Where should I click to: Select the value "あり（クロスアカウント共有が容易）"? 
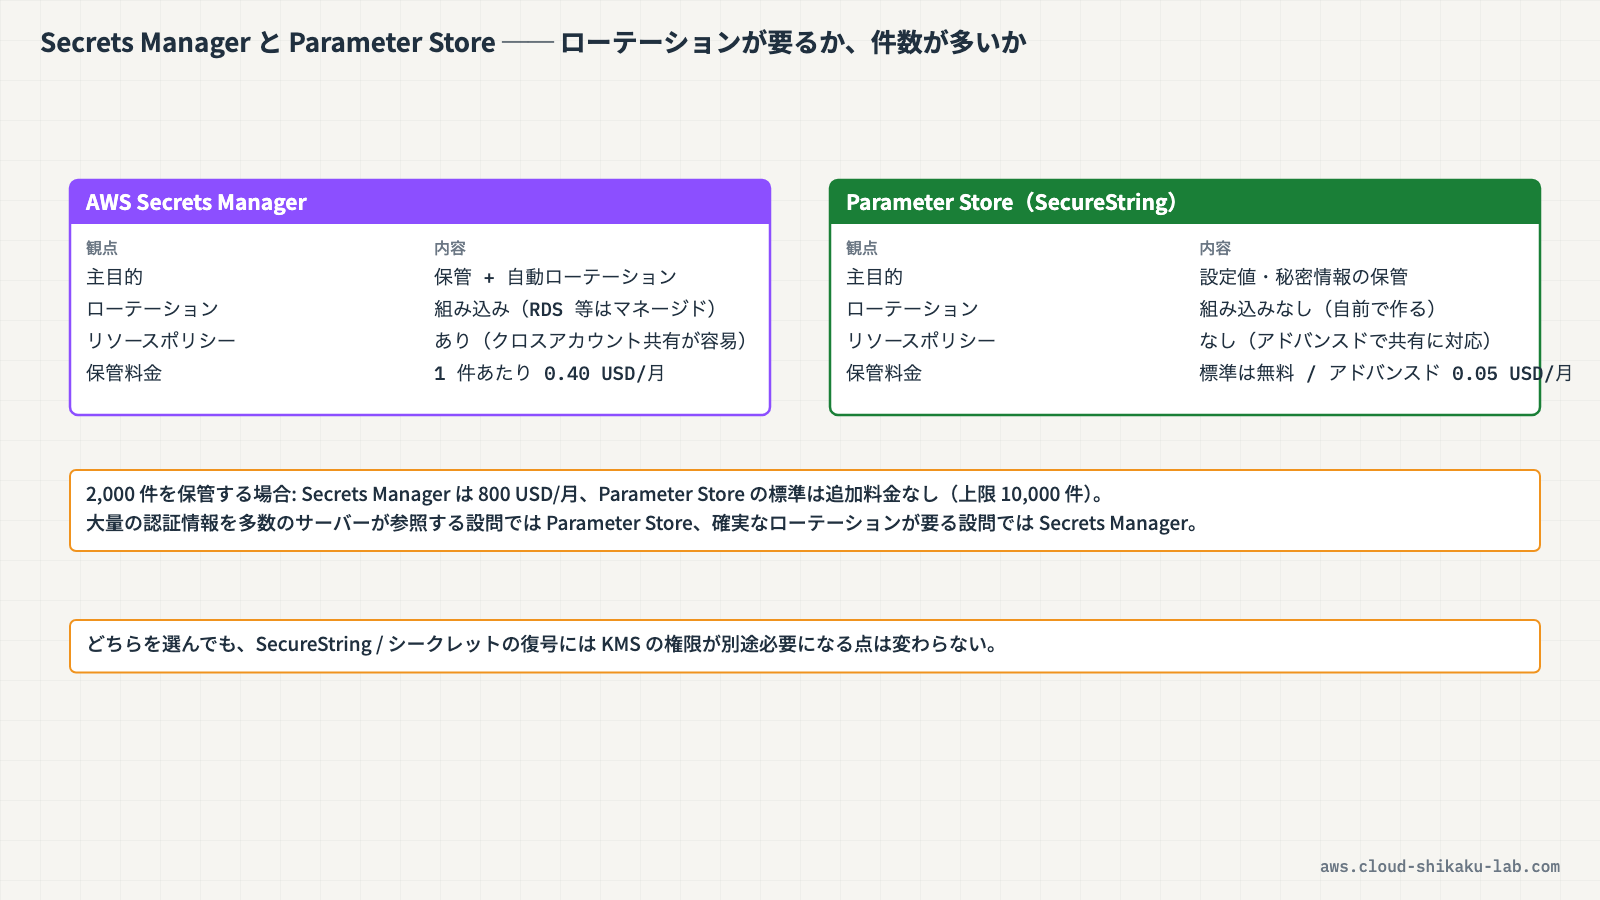tap(590, 341)
